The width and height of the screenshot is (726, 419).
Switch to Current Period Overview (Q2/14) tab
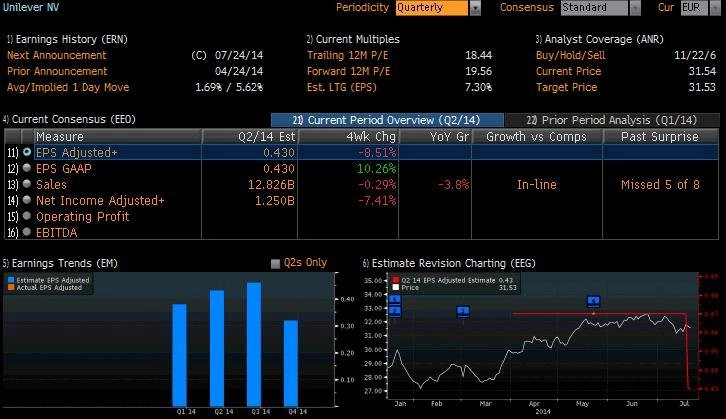click(x=387, y=120)
